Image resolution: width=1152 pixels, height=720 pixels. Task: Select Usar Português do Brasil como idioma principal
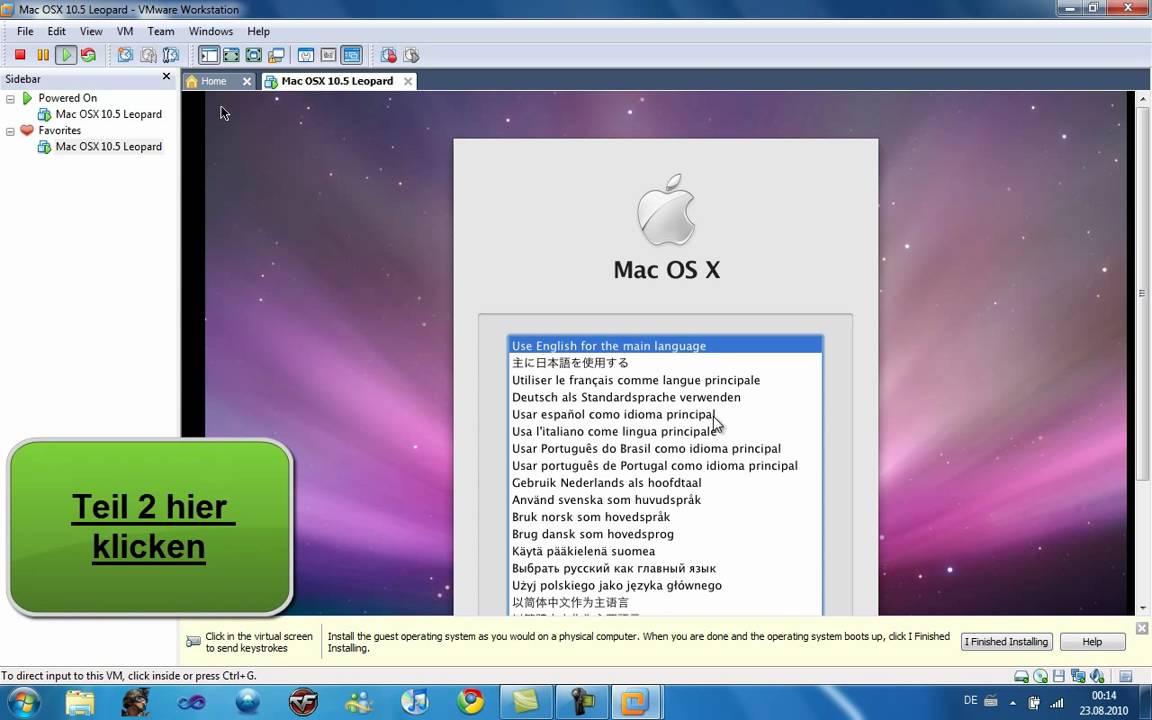tap(665, 448)
